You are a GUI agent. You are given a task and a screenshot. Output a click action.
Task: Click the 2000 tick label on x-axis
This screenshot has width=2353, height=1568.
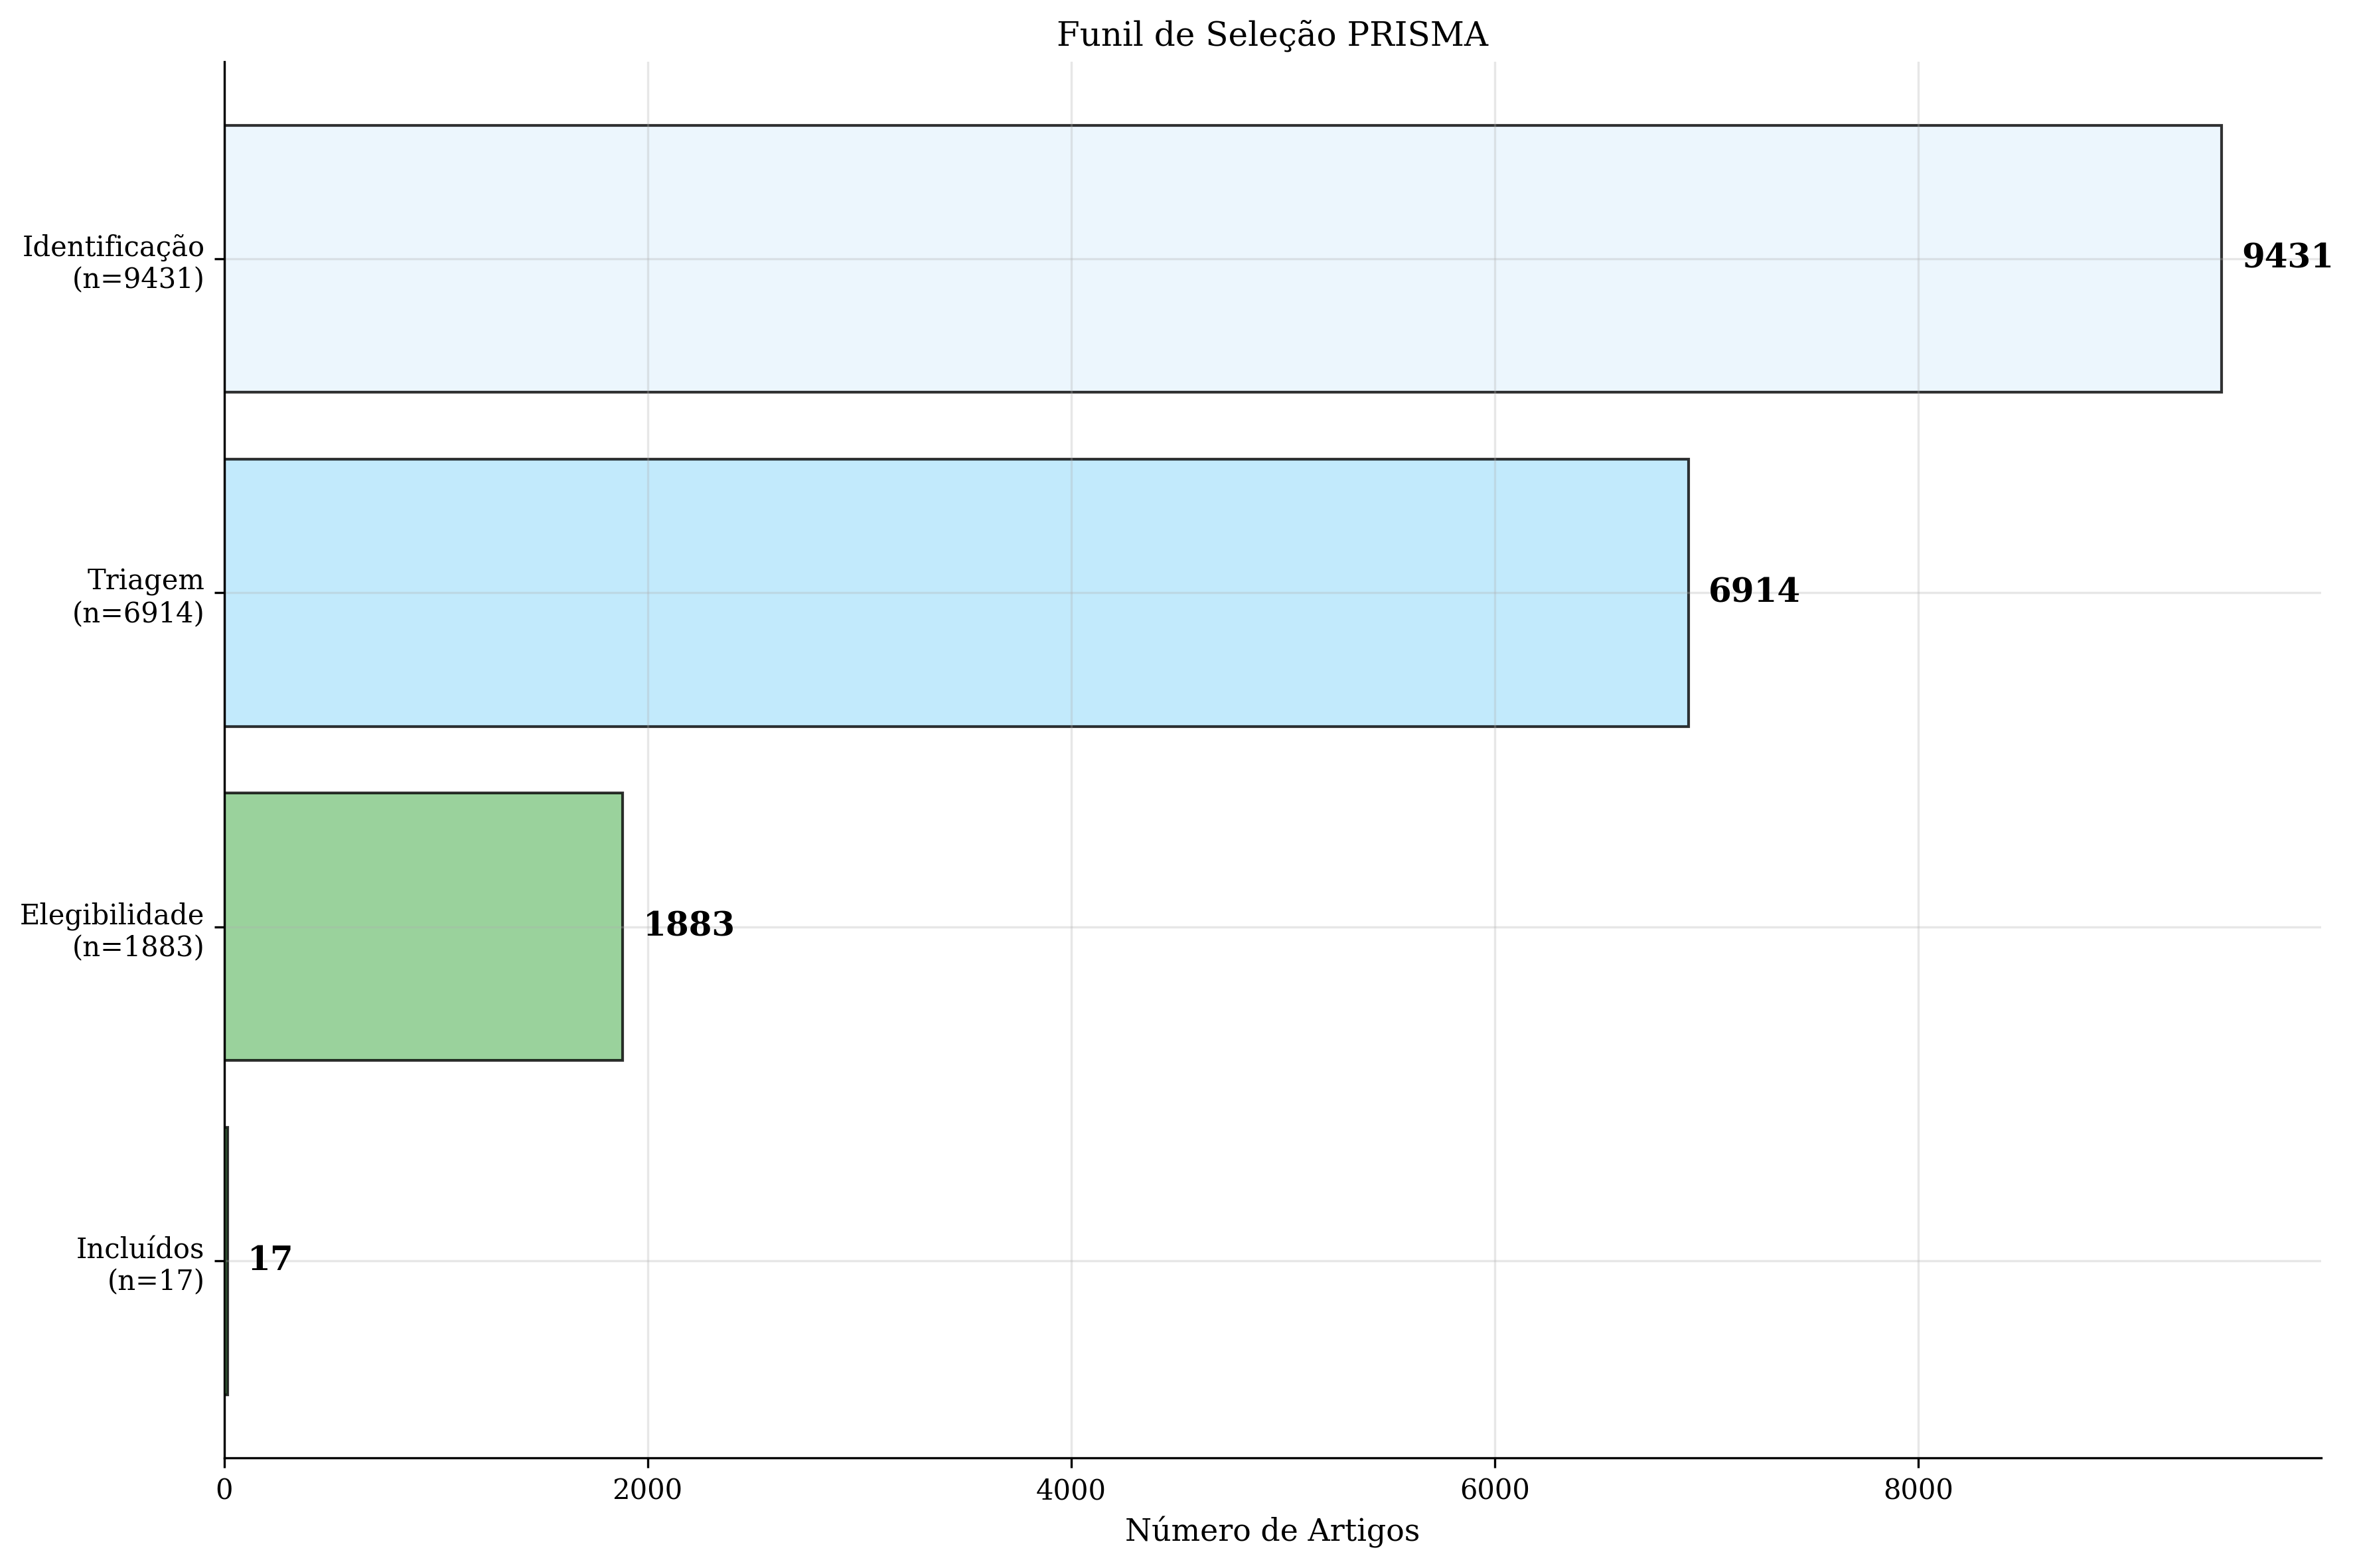point(647,1490)
